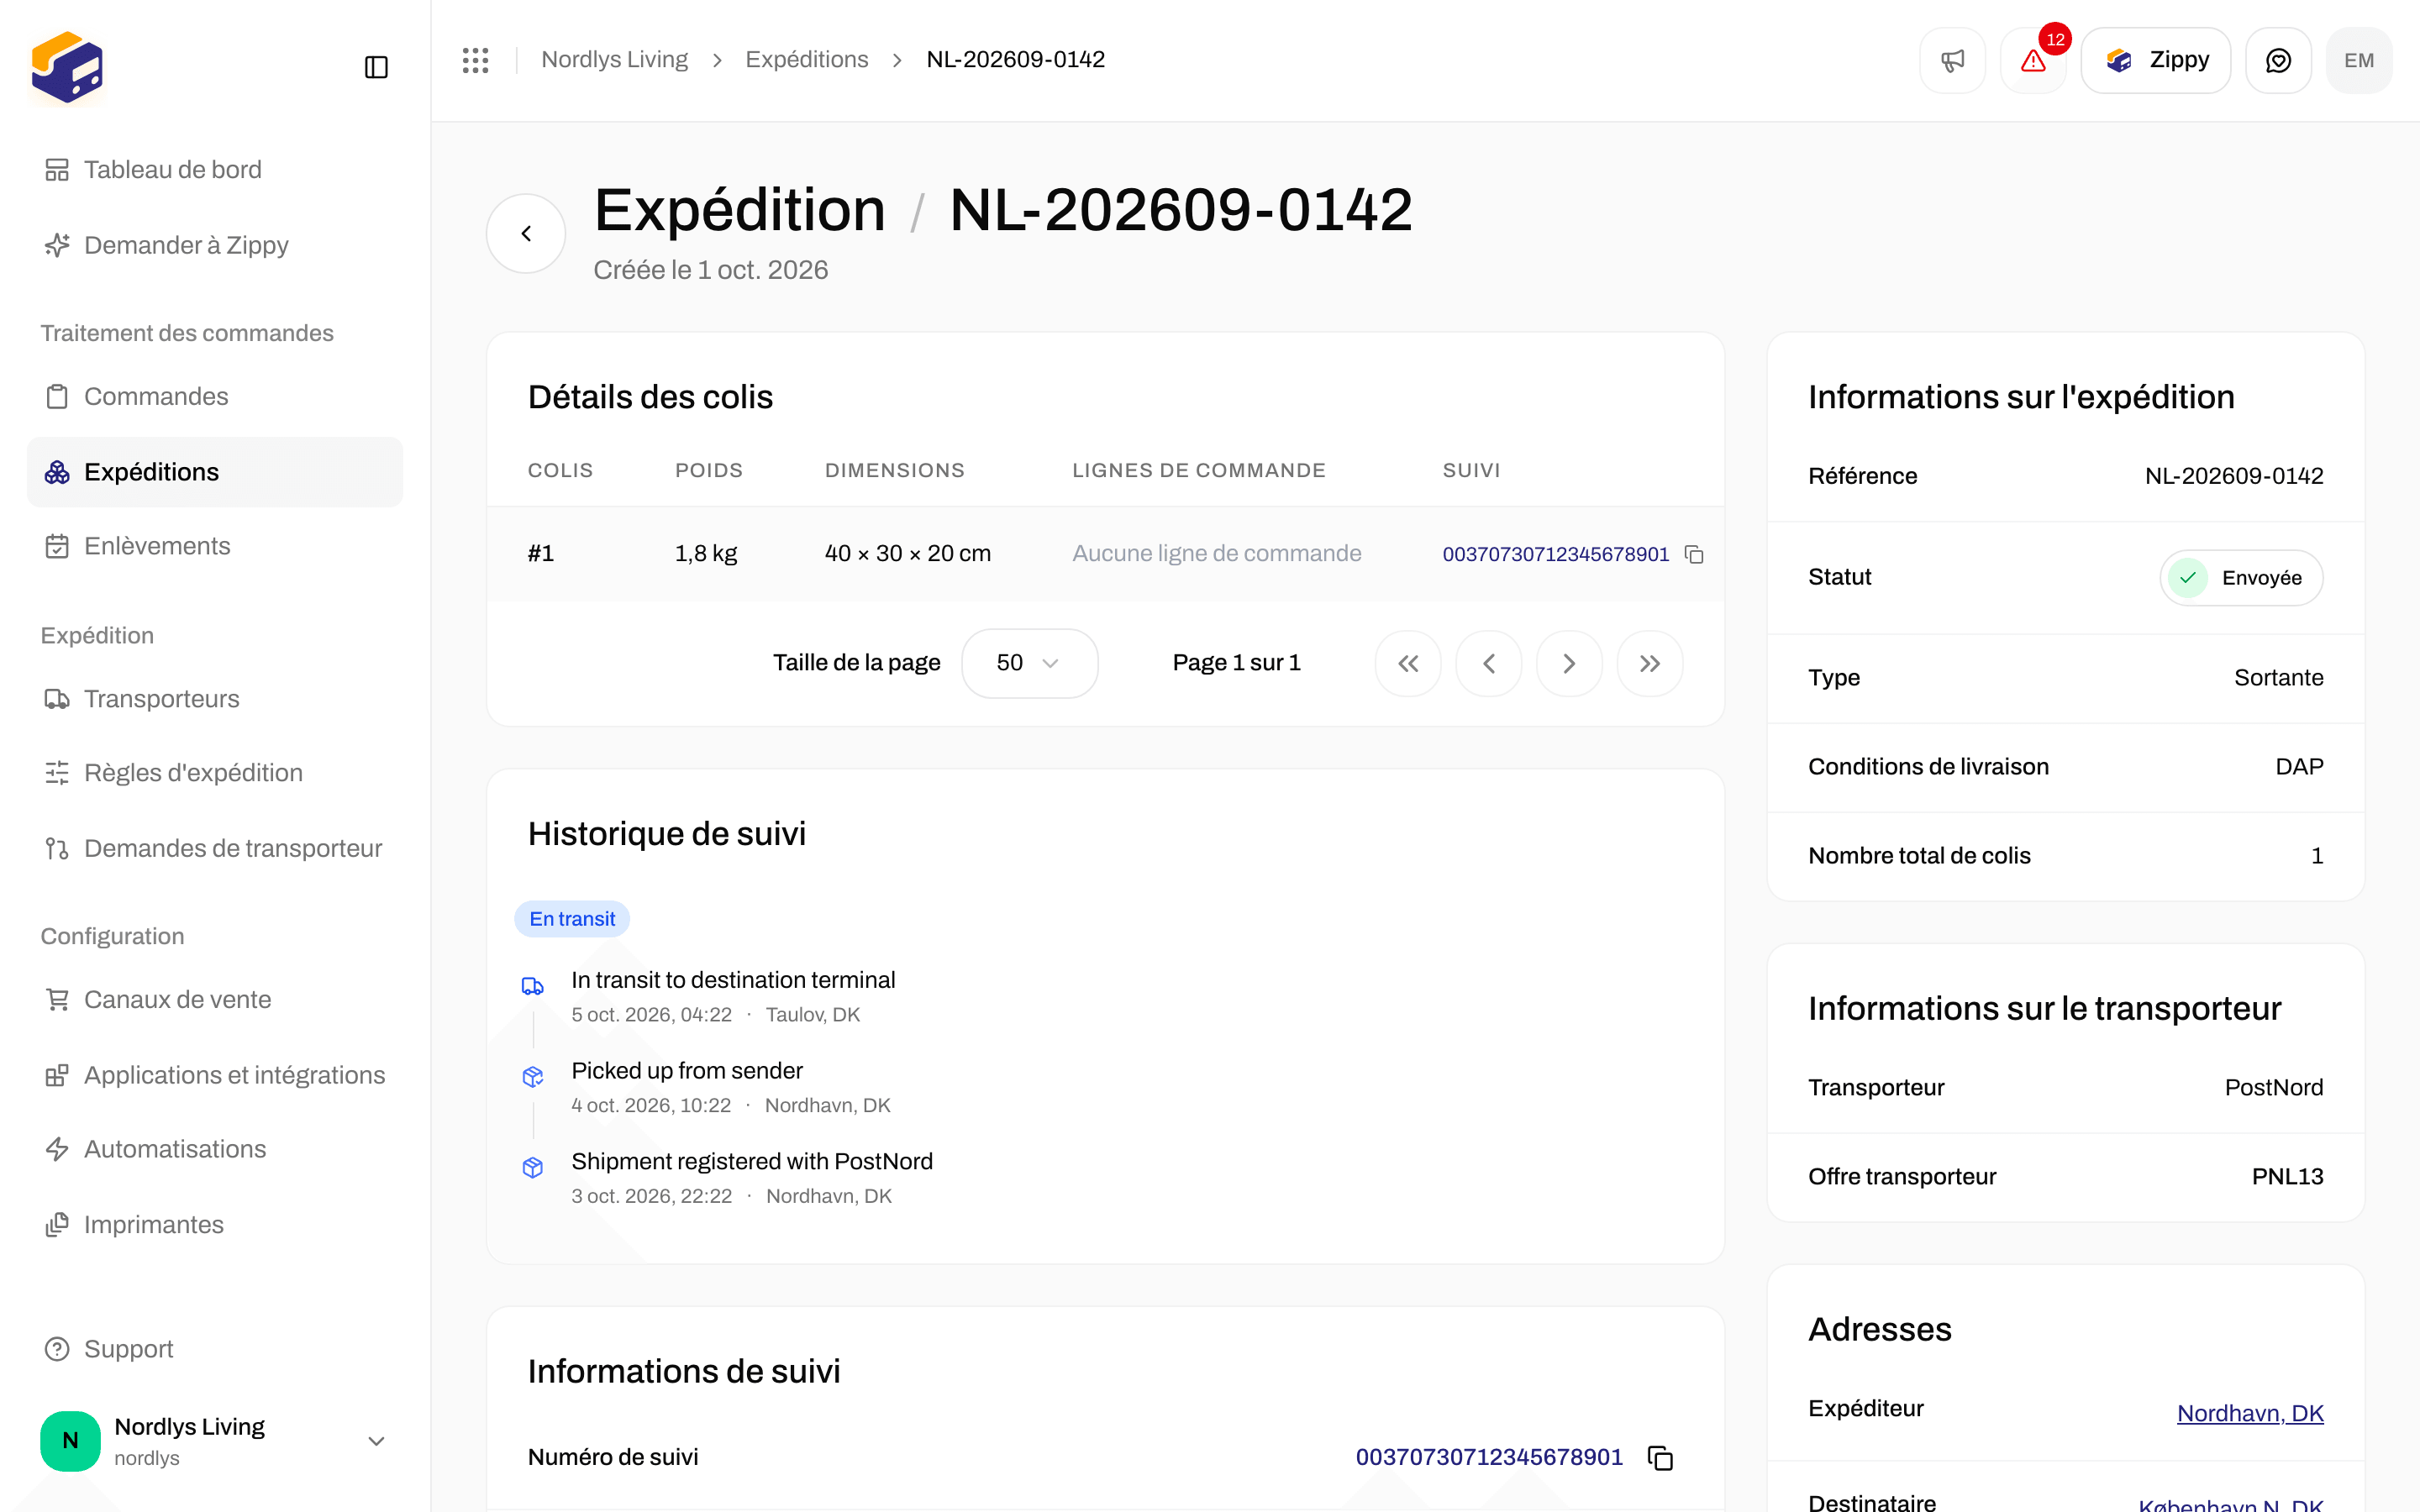Open tracking number link under Informations de suivi
Viewport: 2420px width, 1512px height.
click(1489, 1457)
